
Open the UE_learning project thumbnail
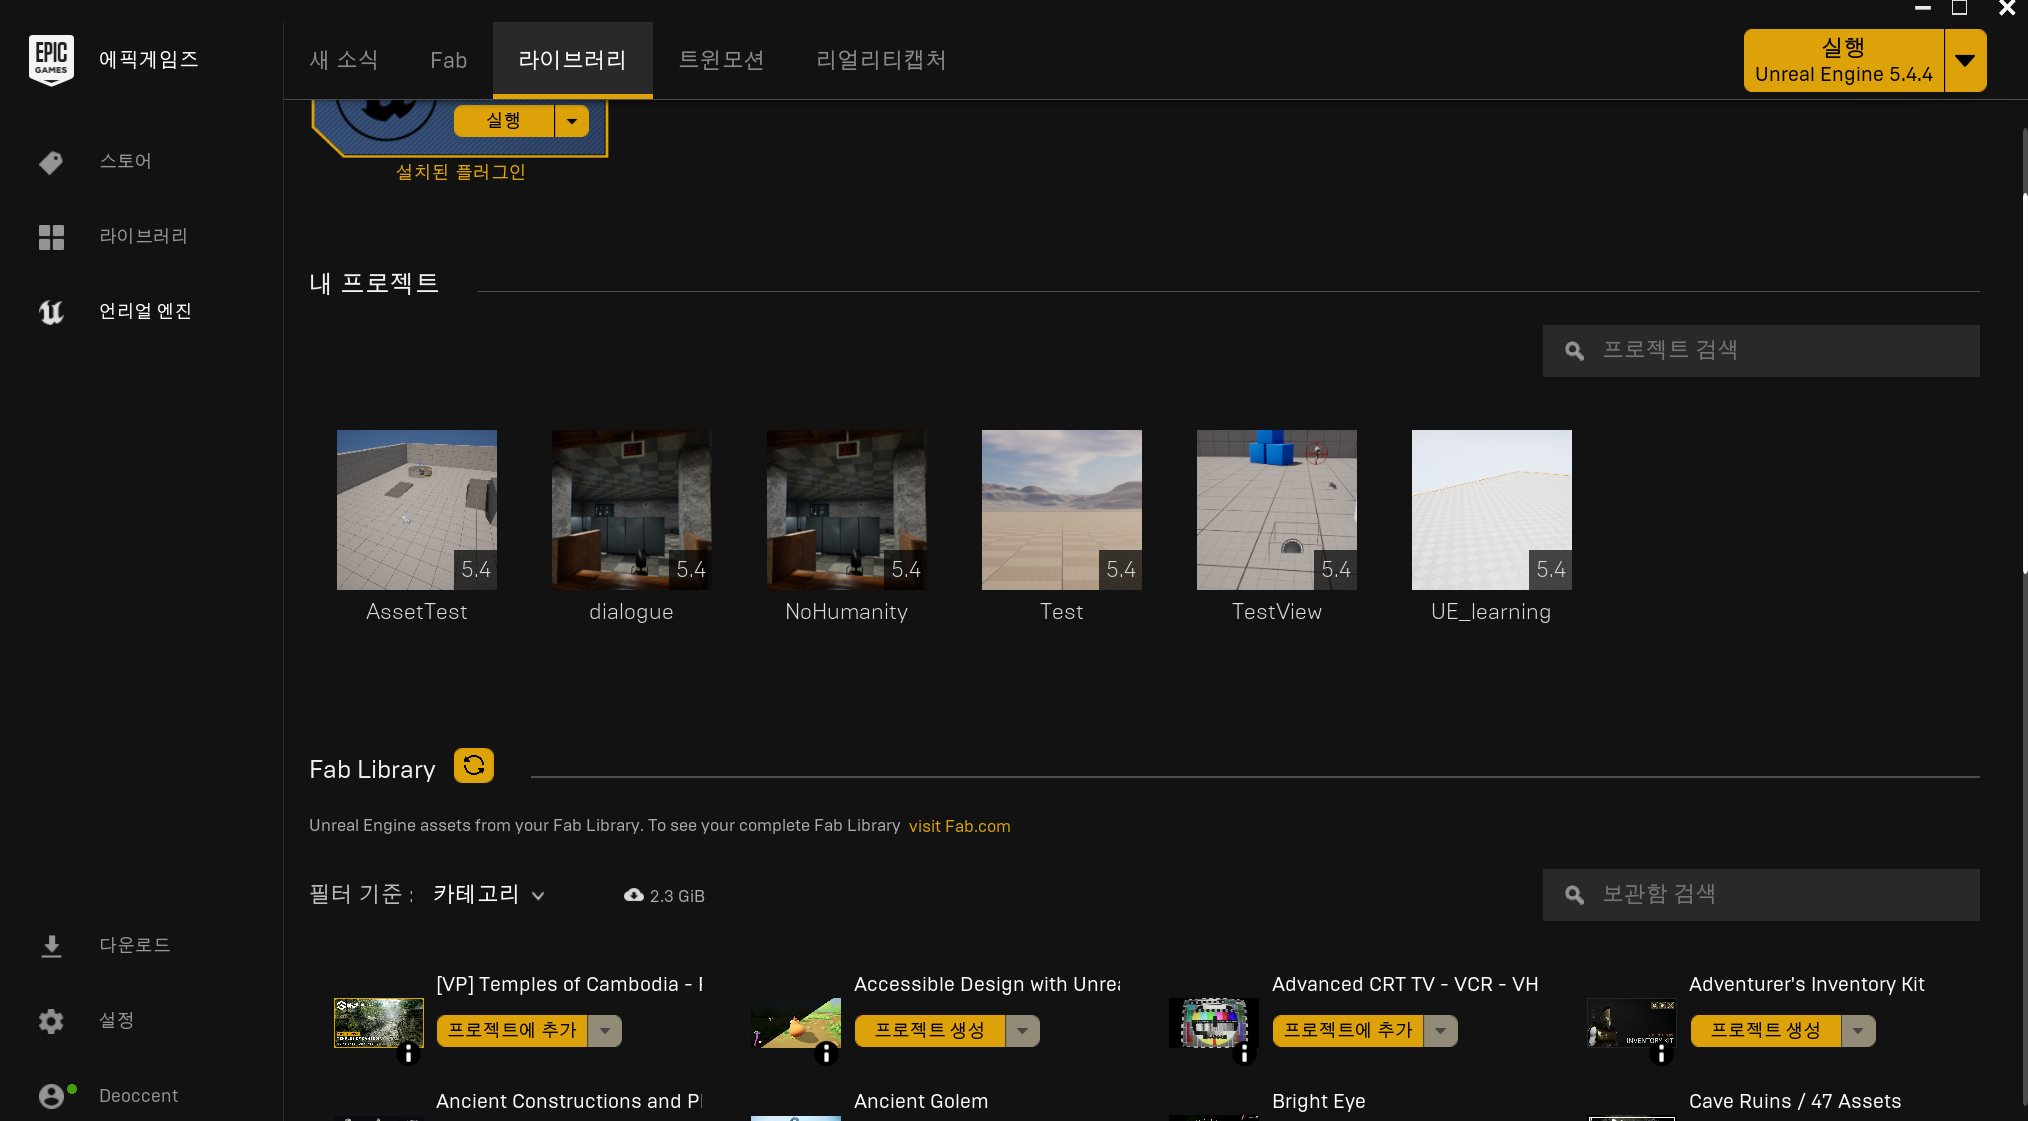point(1492,510)
